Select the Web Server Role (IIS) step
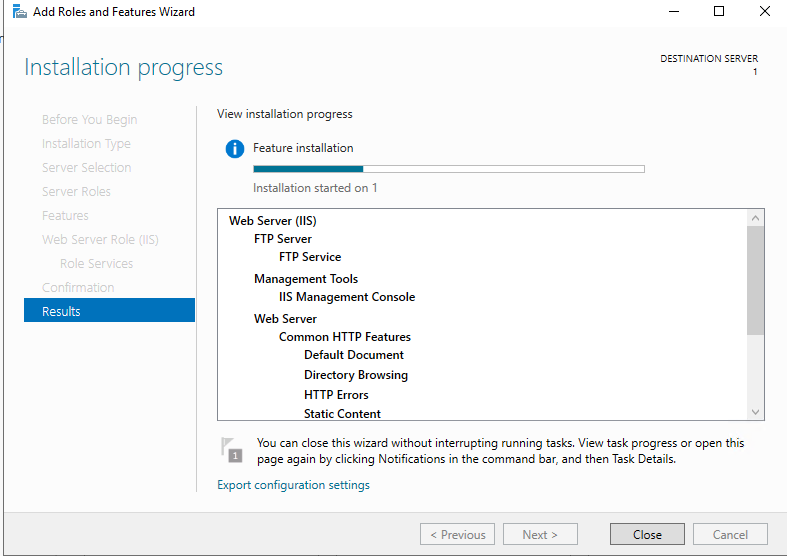Screen dimensions: 787x556 coord(100,239)
